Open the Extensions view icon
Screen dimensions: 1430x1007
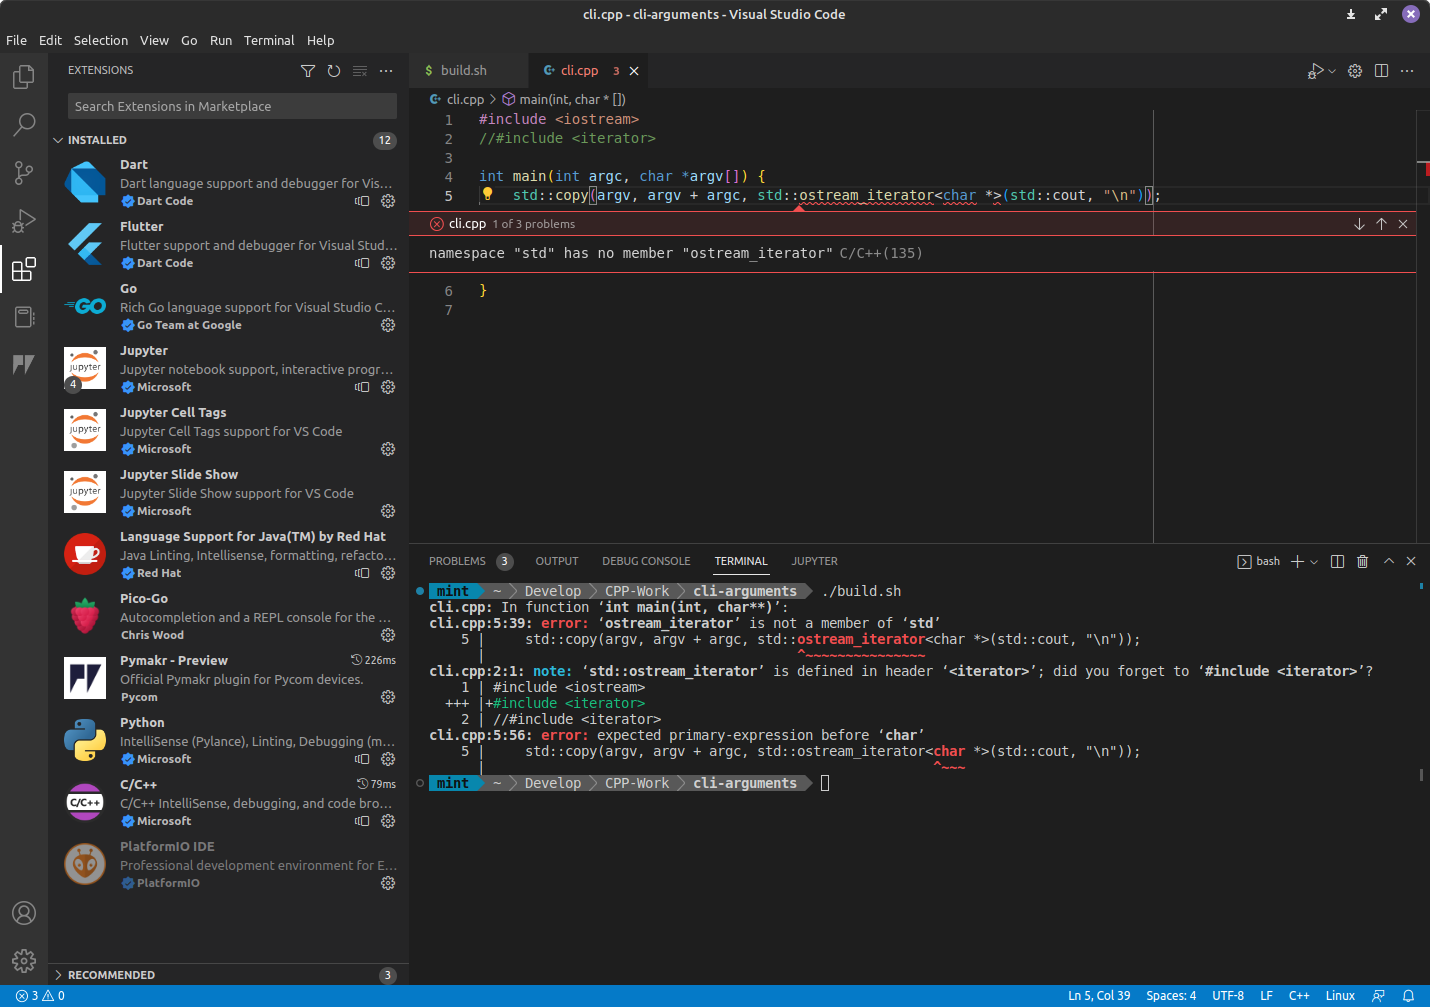24,269
